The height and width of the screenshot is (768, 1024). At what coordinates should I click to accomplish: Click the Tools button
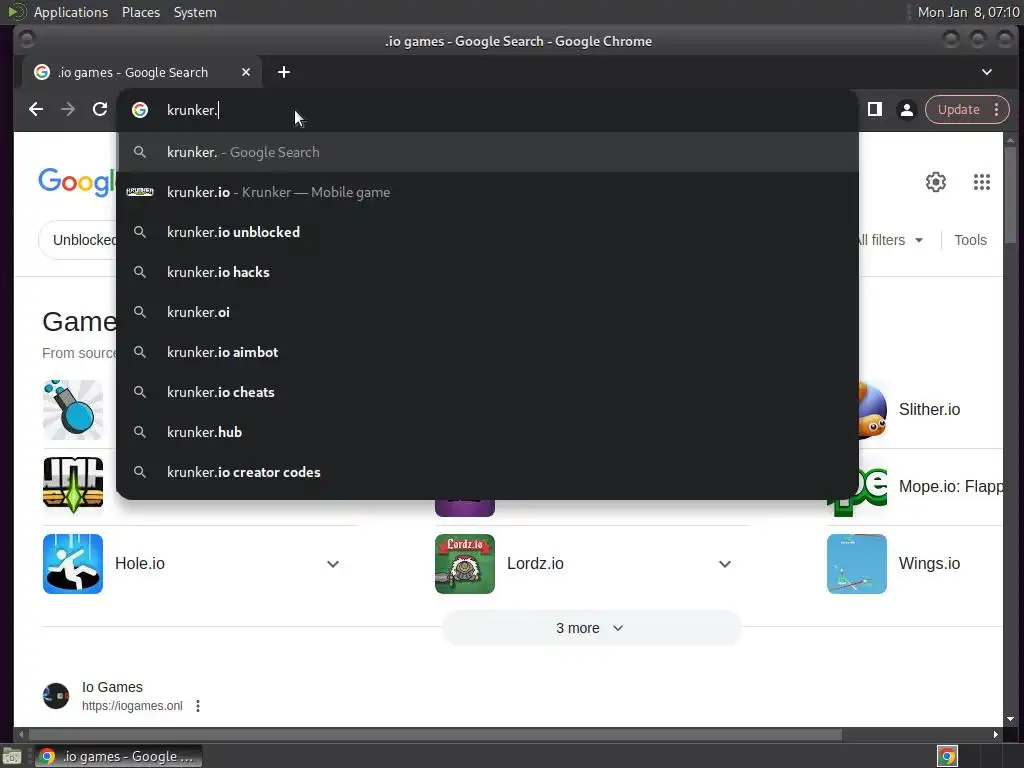tap(970, 240)
